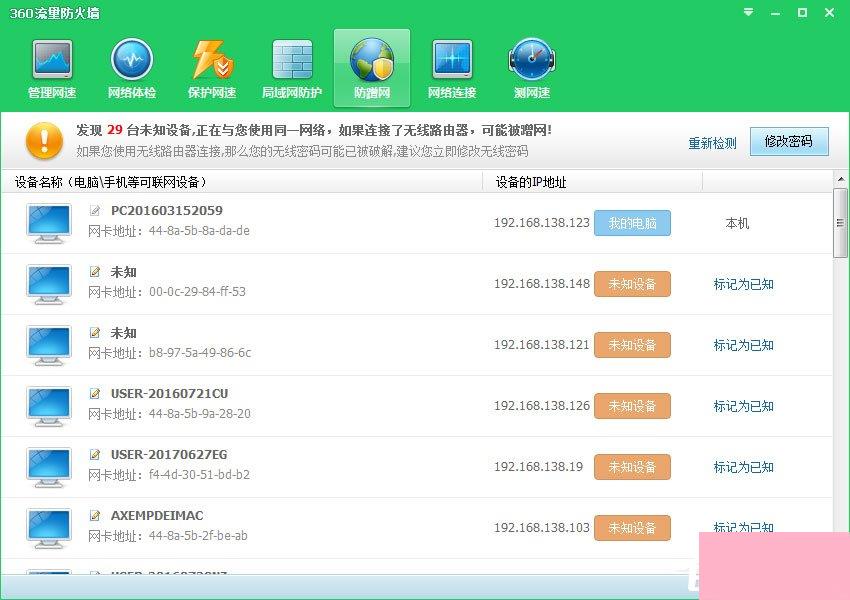Select the 防蹭网 globe shield tab

click(372, 69)
